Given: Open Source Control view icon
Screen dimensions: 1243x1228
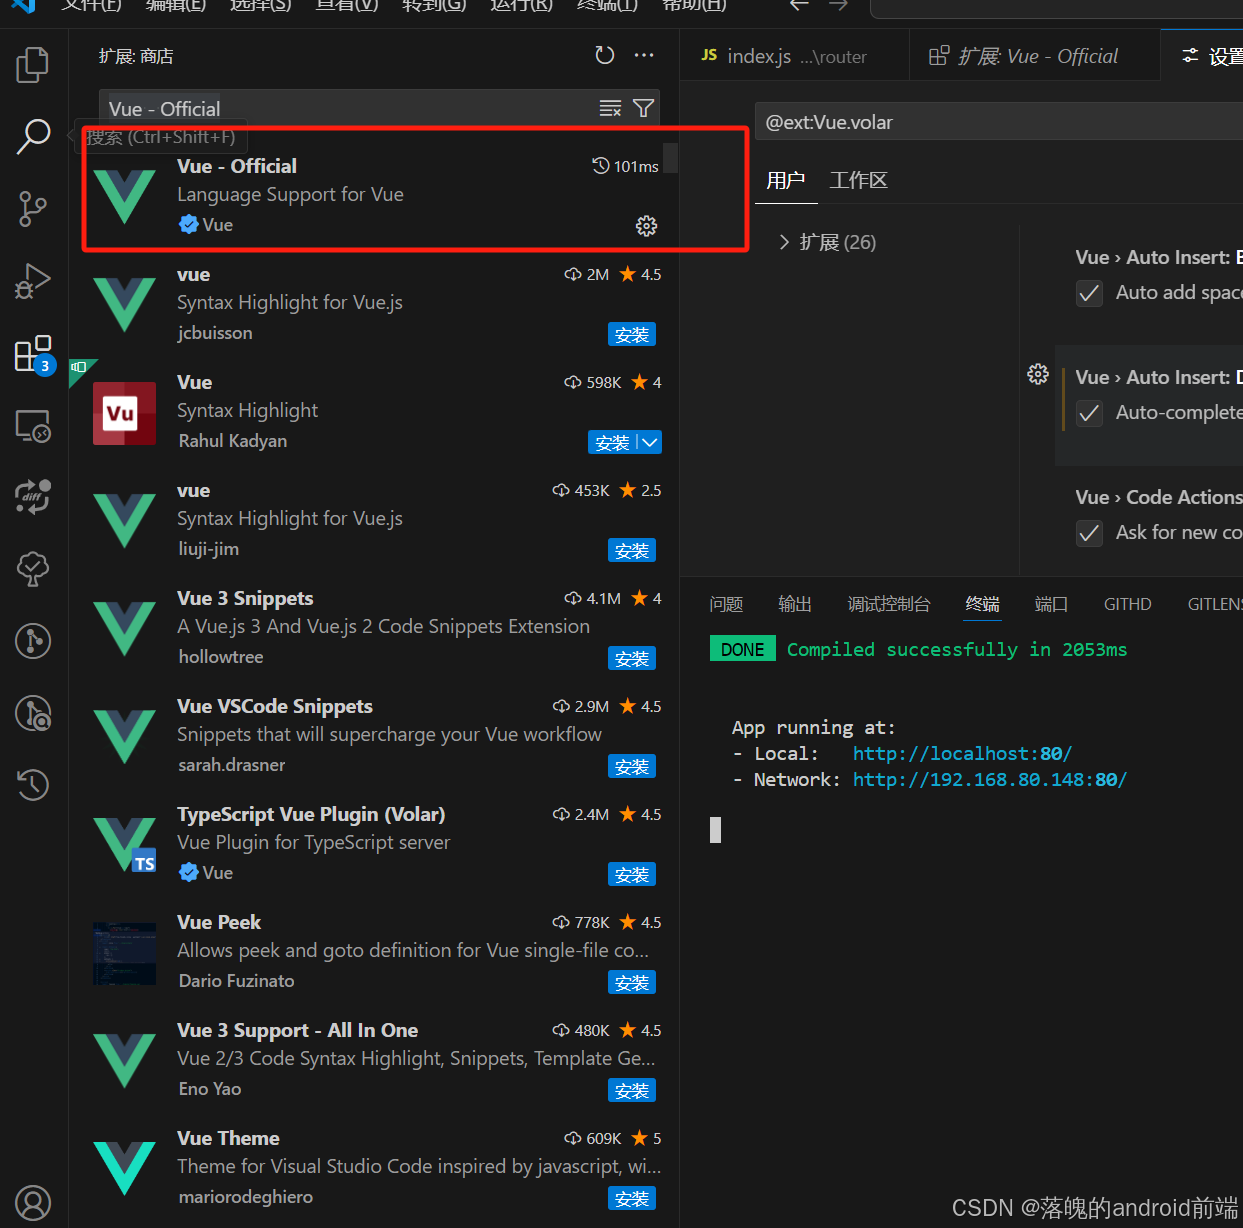Looking at the screenshot, I should coord(32,209).
